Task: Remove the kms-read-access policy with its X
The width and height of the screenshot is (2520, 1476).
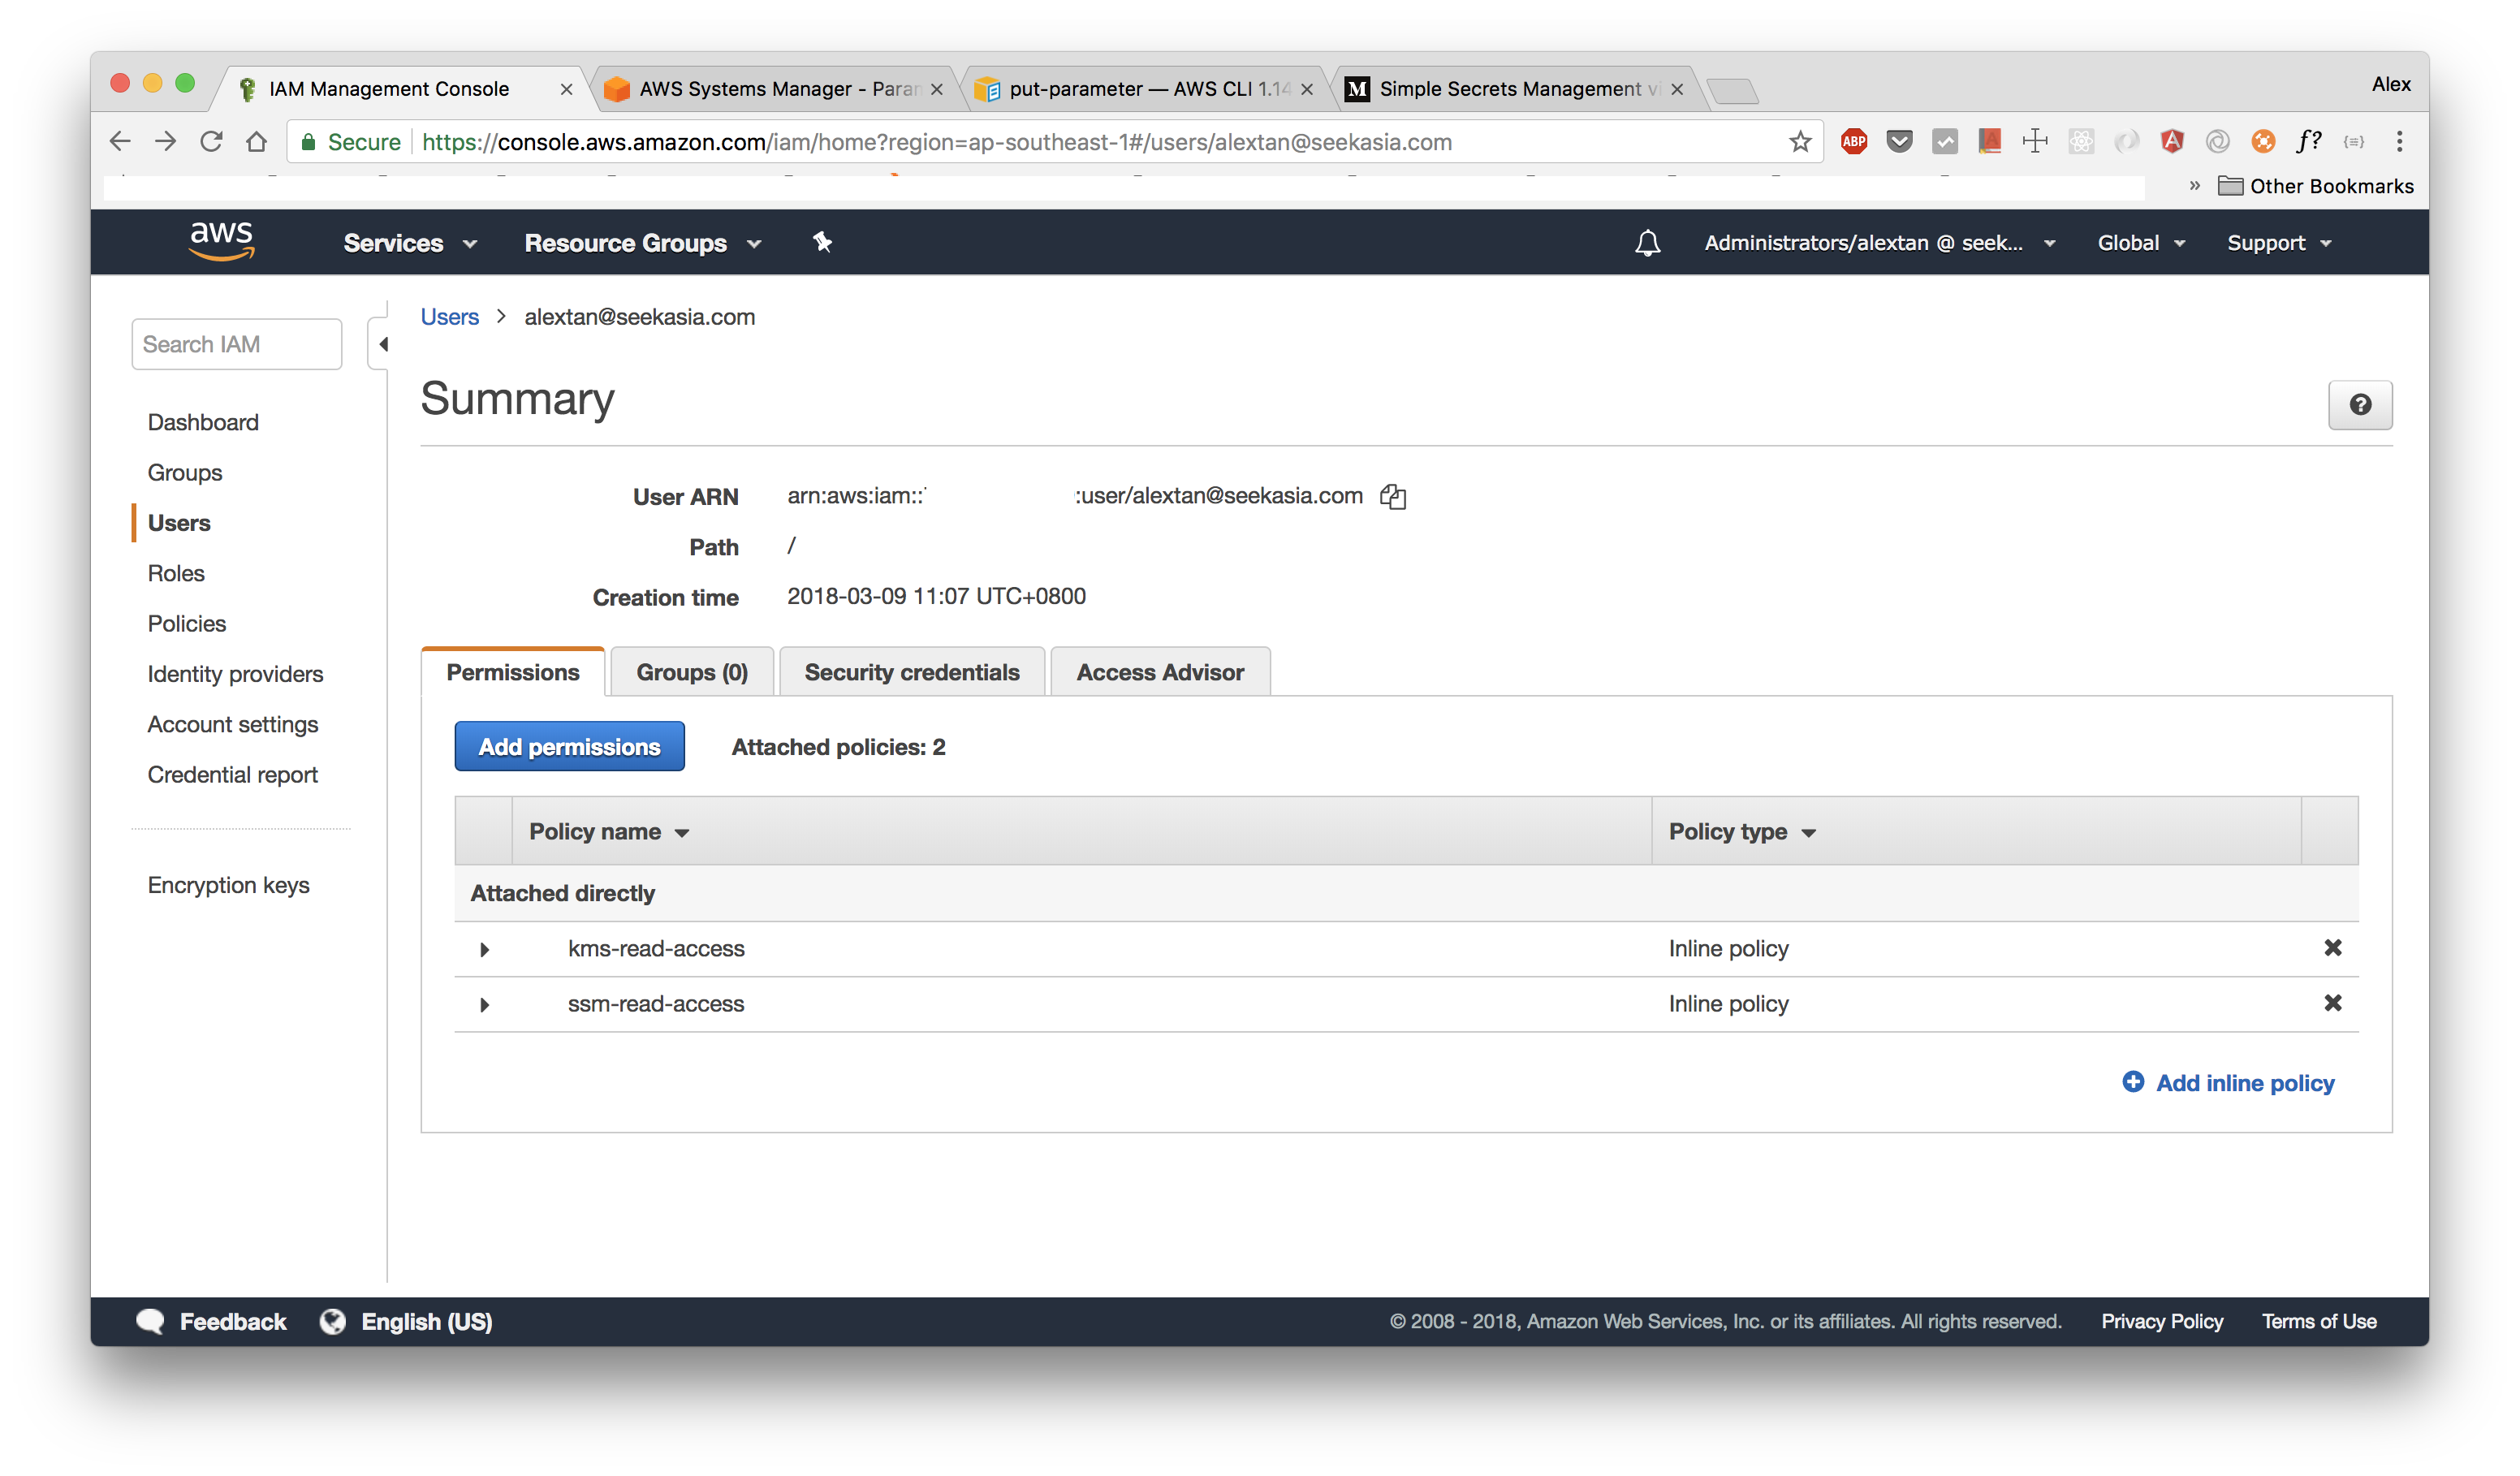Action: tap(2332, 948)
